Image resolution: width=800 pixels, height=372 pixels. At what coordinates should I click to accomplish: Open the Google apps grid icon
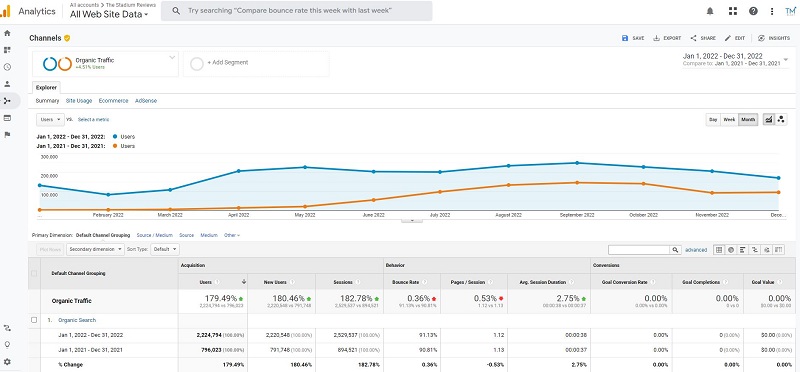tap(733, 11)
